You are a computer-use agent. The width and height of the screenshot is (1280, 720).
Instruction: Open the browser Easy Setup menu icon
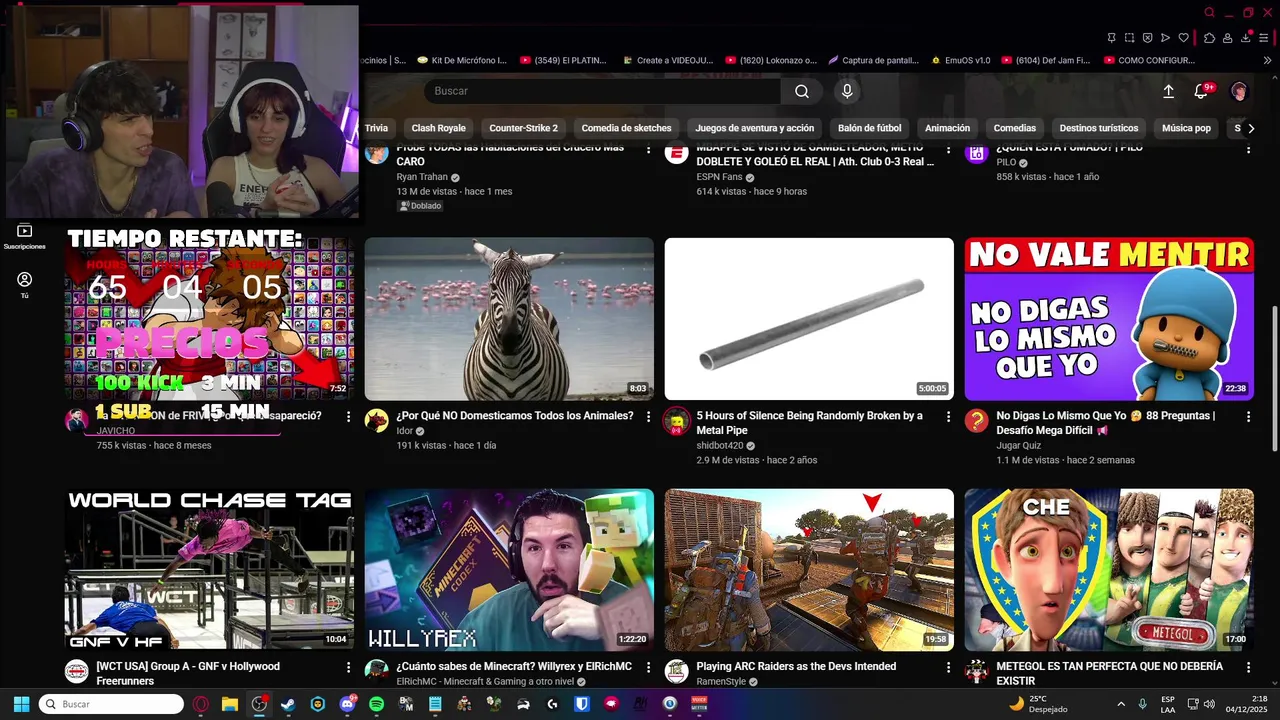[1265, 38]
